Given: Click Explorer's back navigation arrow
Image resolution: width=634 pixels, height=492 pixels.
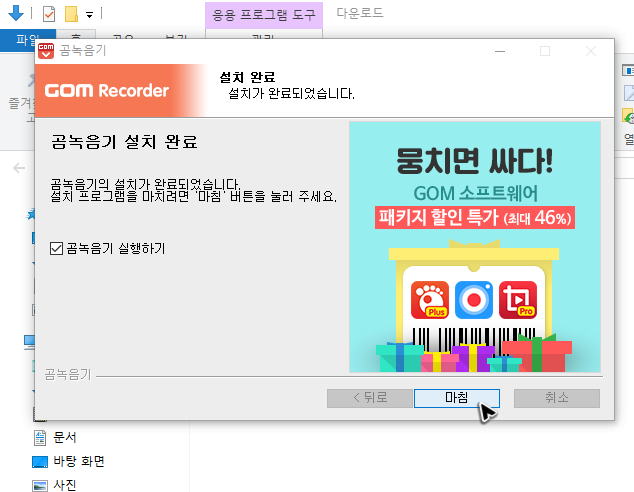Looking at the screenshot, I should coord(19,168).
